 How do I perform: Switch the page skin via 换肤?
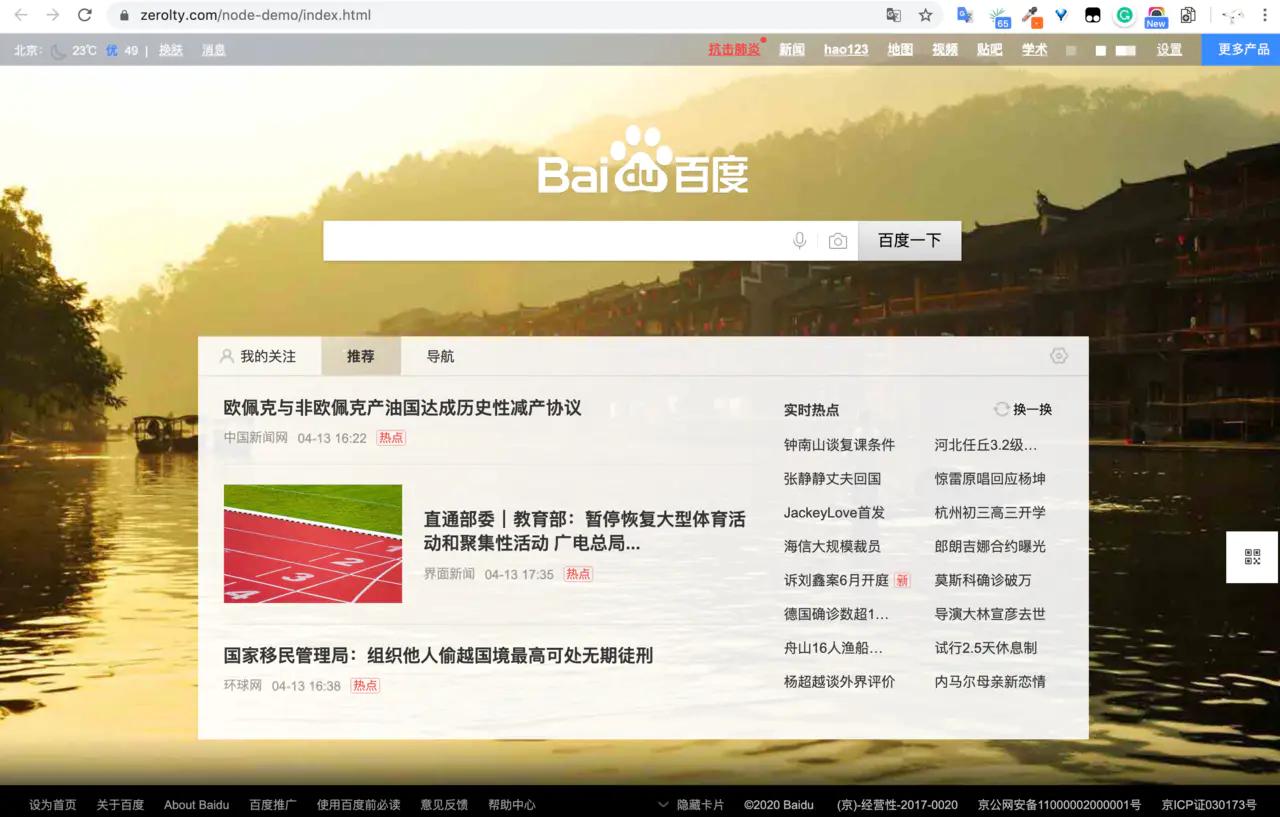[170, 49]
